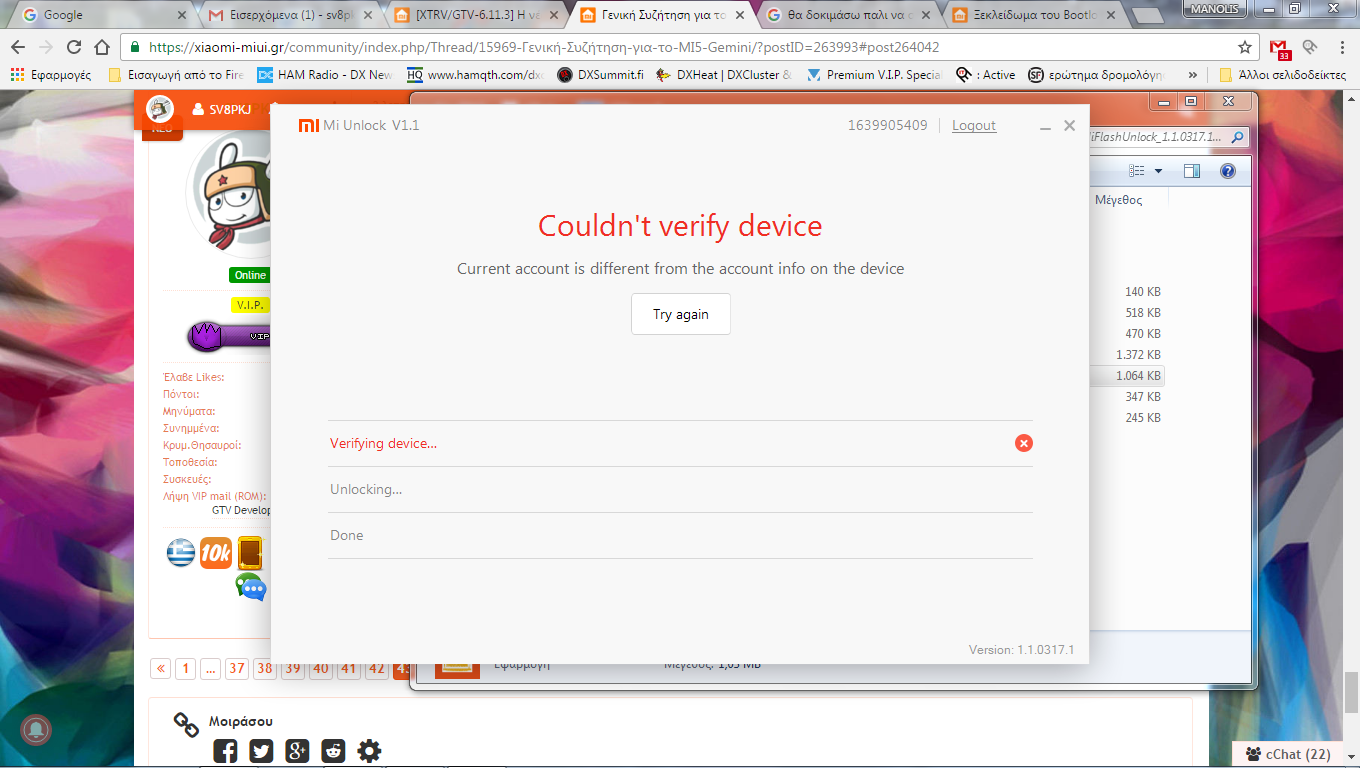The height and width of the screenshot is (768, 1360).
Task: Click the notification bell button
Action: tap(36, 730)
